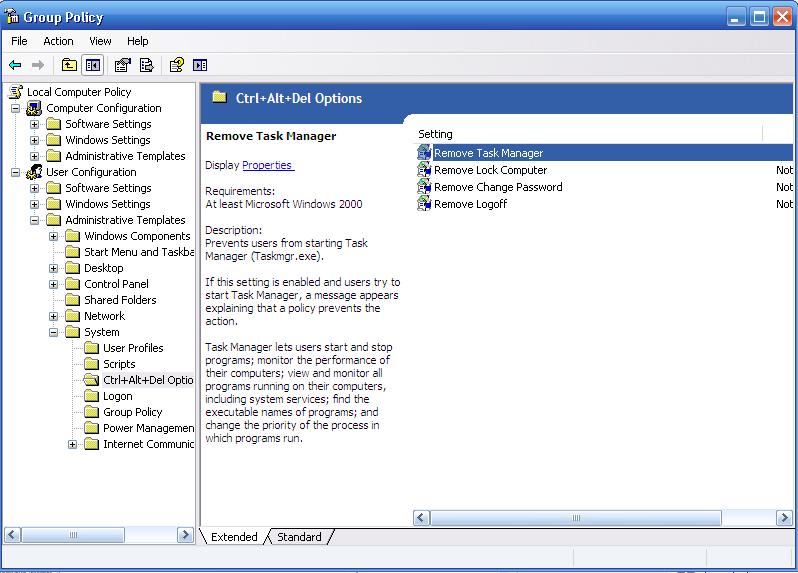Select the Group Policy folder in tree

tap(132, 412)
